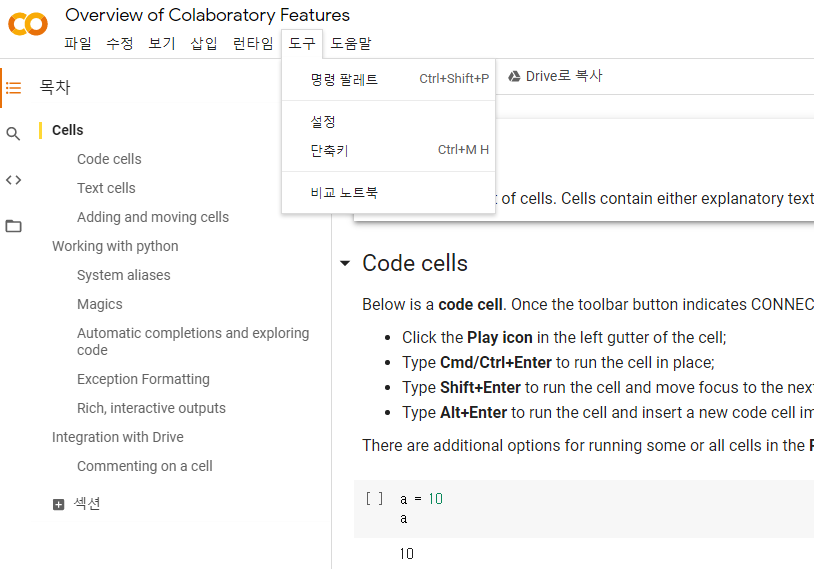Jump to Rich, interactive outputs
The height and width of the screenshot is (569, 814).
pyautogui.click(x=151, y=409)
